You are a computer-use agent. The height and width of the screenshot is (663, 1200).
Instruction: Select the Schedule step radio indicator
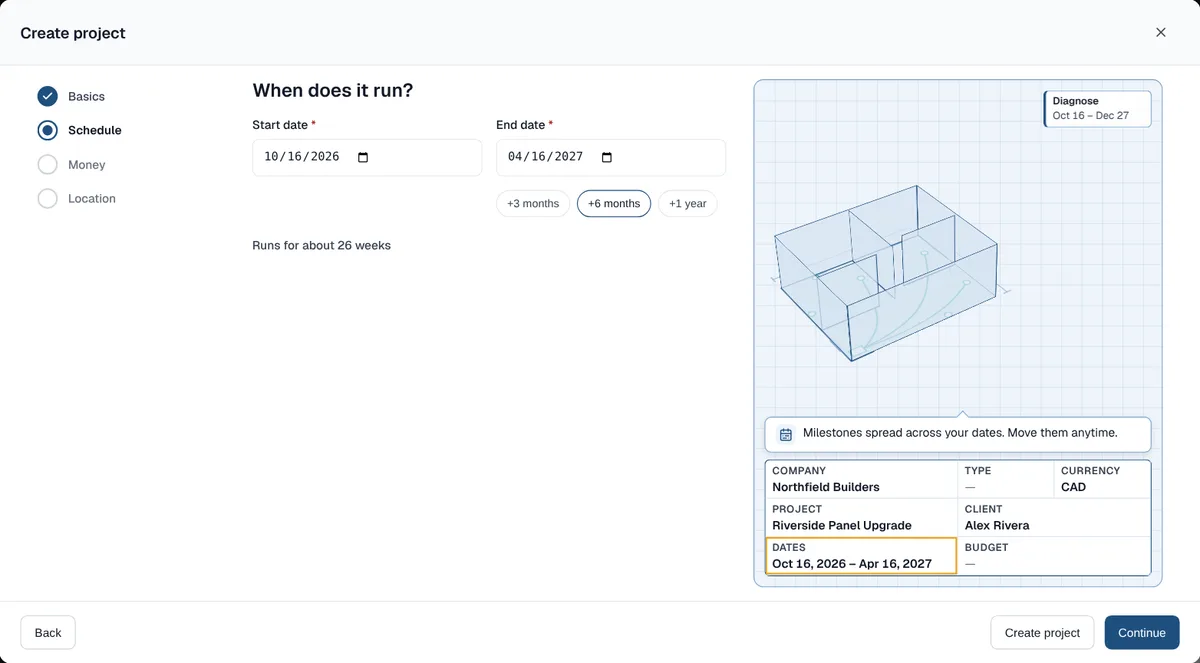point(47,130)
